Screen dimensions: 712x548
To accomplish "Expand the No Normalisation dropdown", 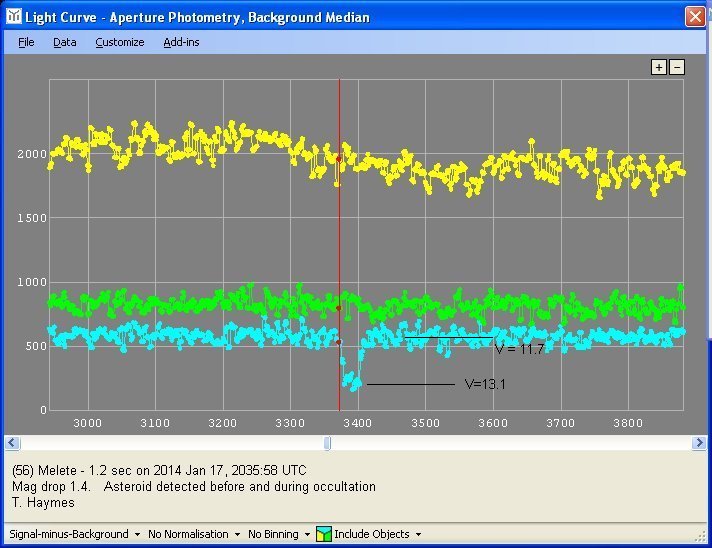I will [x=193, y=534].
